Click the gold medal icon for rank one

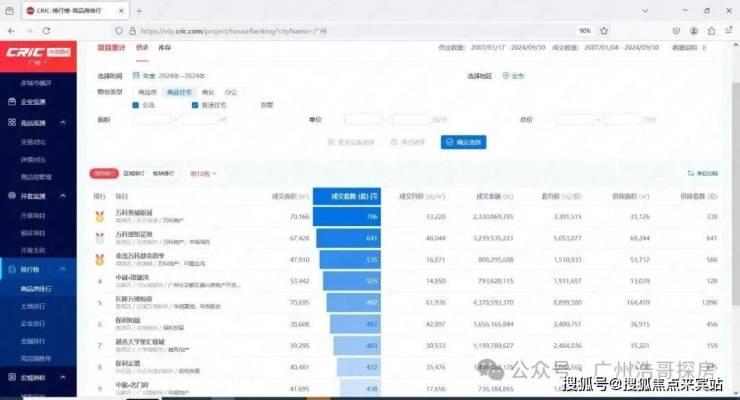(x=99, y=215)
